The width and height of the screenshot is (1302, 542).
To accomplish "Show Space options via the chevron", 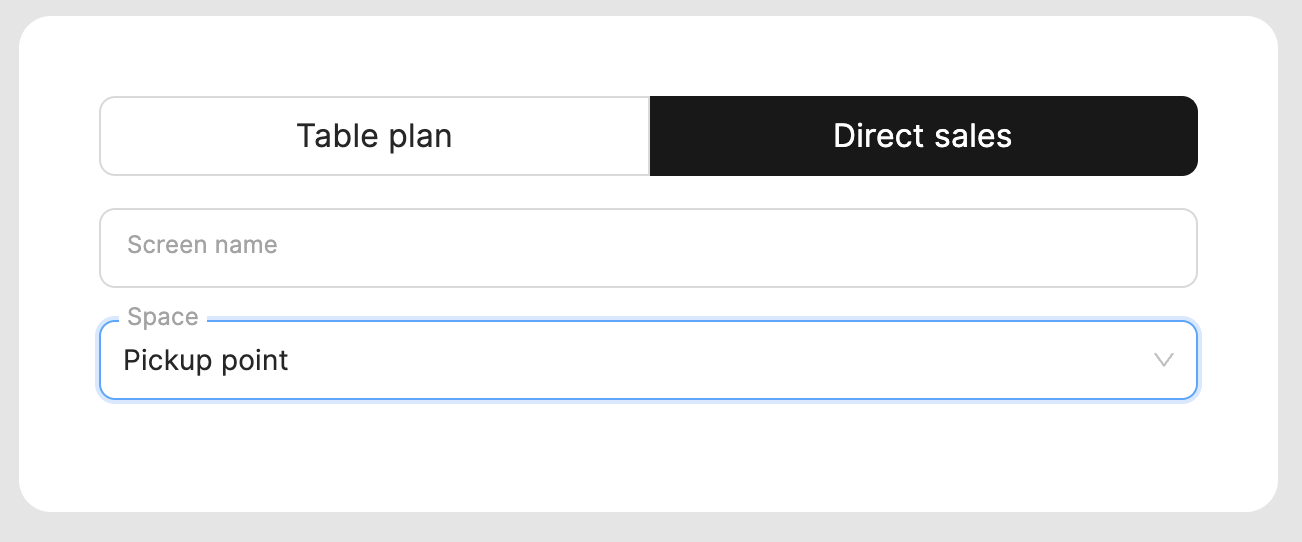I will 1163,360.
